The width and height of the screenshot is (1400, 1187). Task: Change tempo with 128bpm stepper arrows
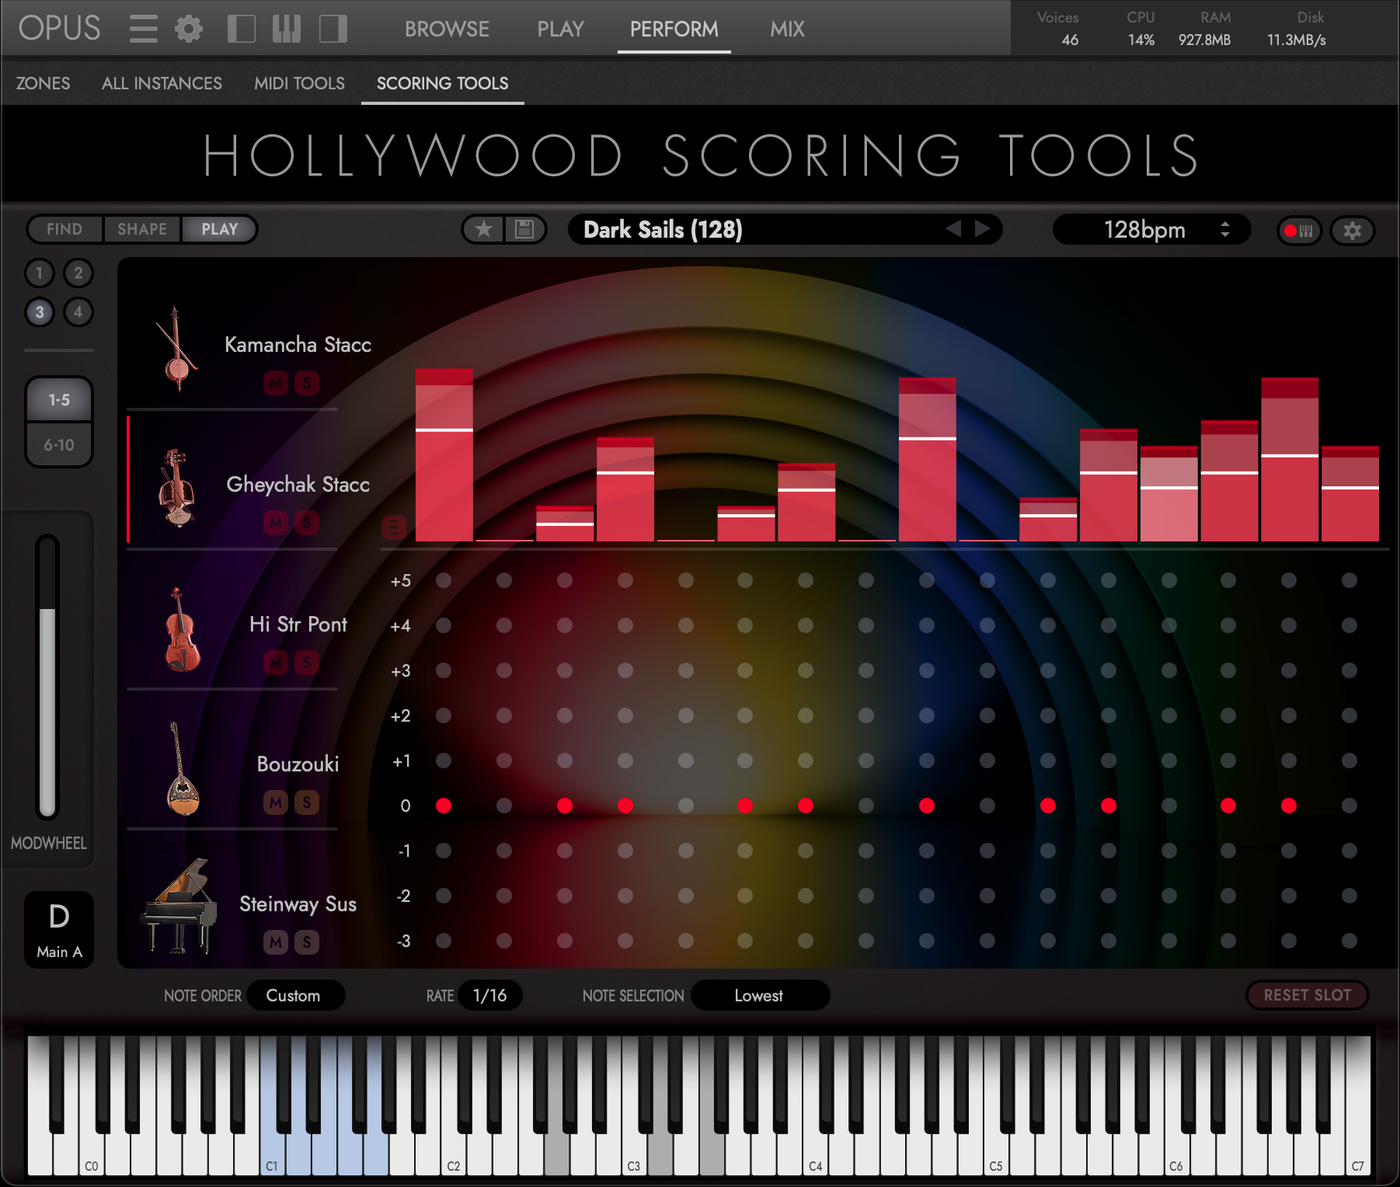(x=1225, y=230)
